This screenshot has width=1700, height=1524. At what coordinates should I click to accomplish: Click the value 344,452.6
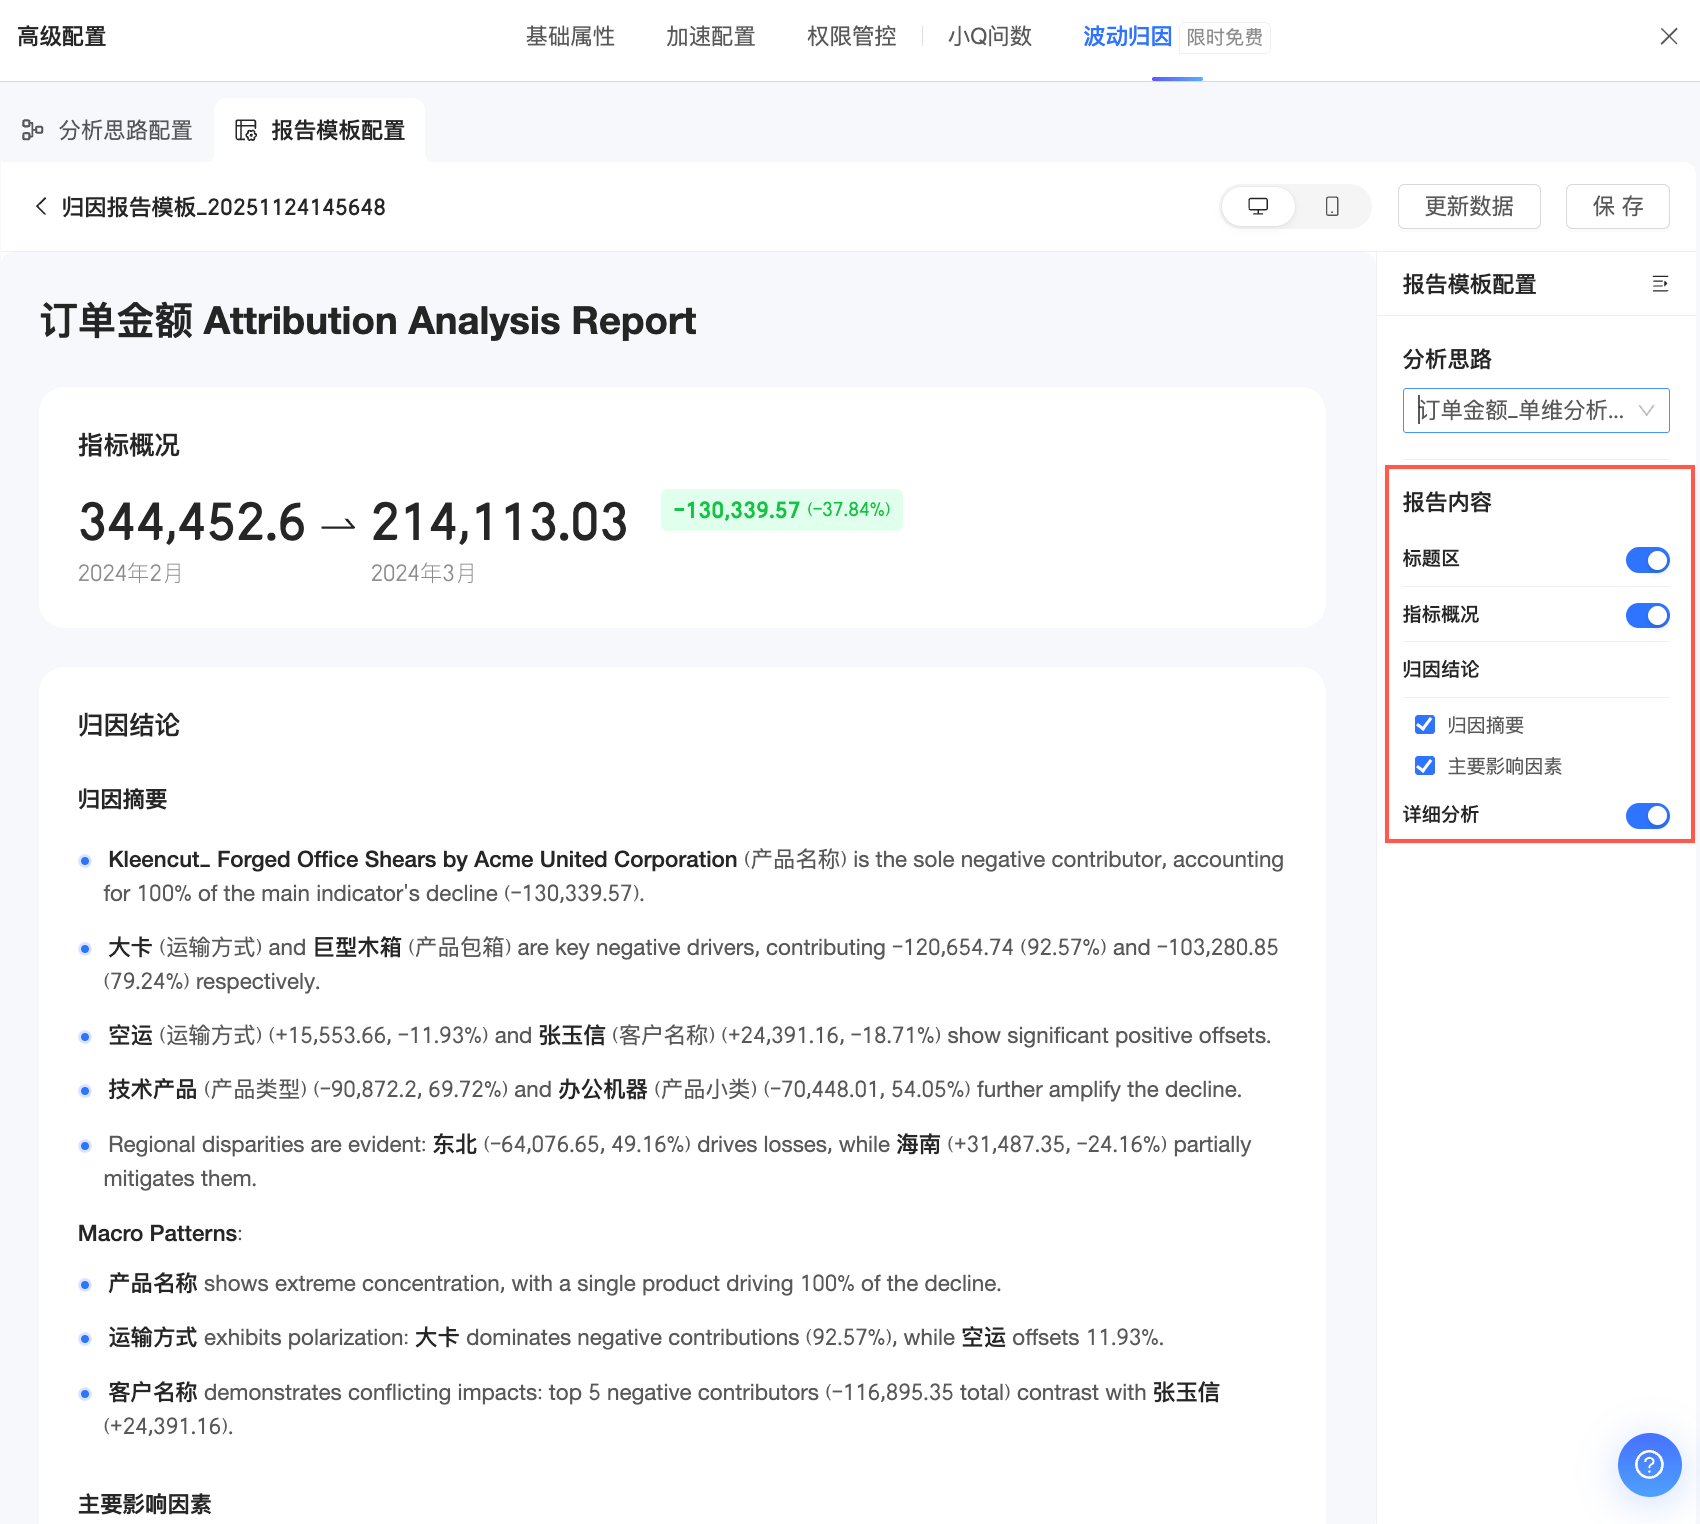pos(192,522)
